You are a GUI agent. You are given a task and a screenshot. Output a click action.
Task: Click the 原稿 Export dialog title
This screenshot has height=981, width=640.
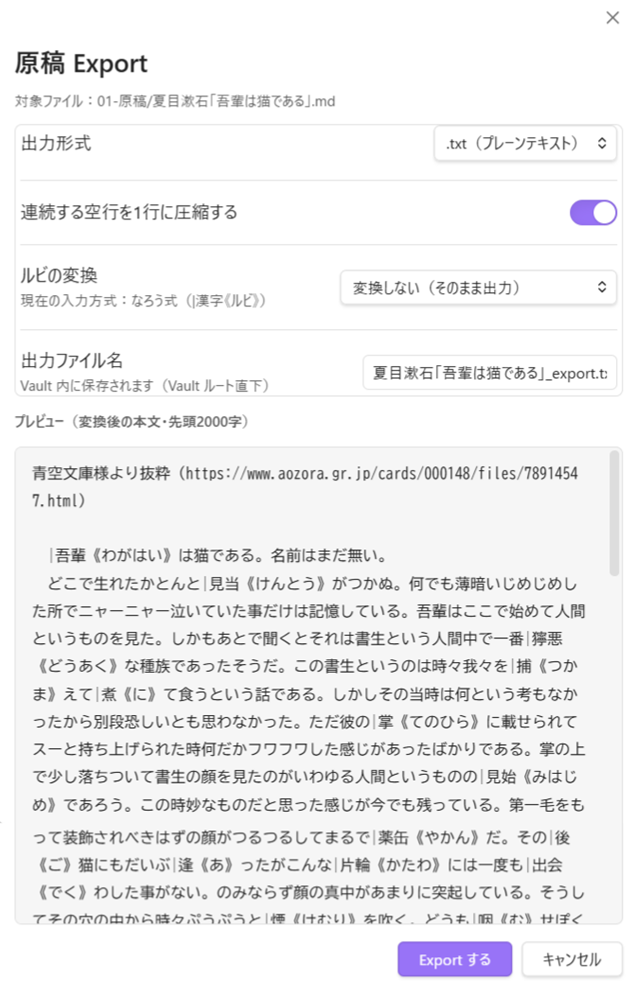pyautogui.click(x=81, y=63)
